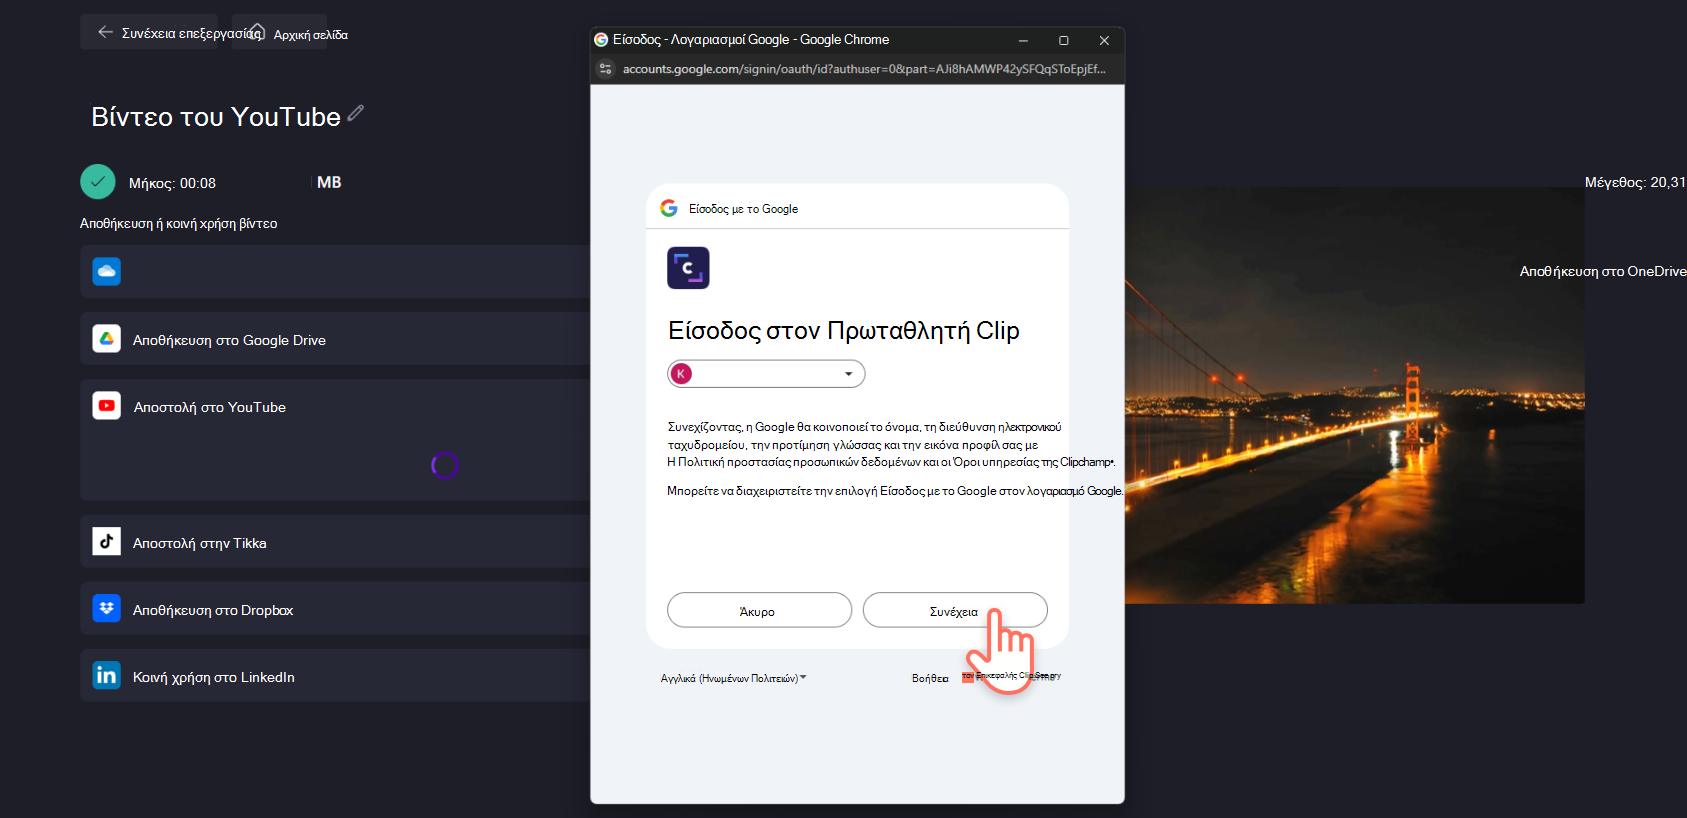Close the Google Chrome popup window
Viewport: 1687px width, 818px height.
click(x=1104, y=40)
